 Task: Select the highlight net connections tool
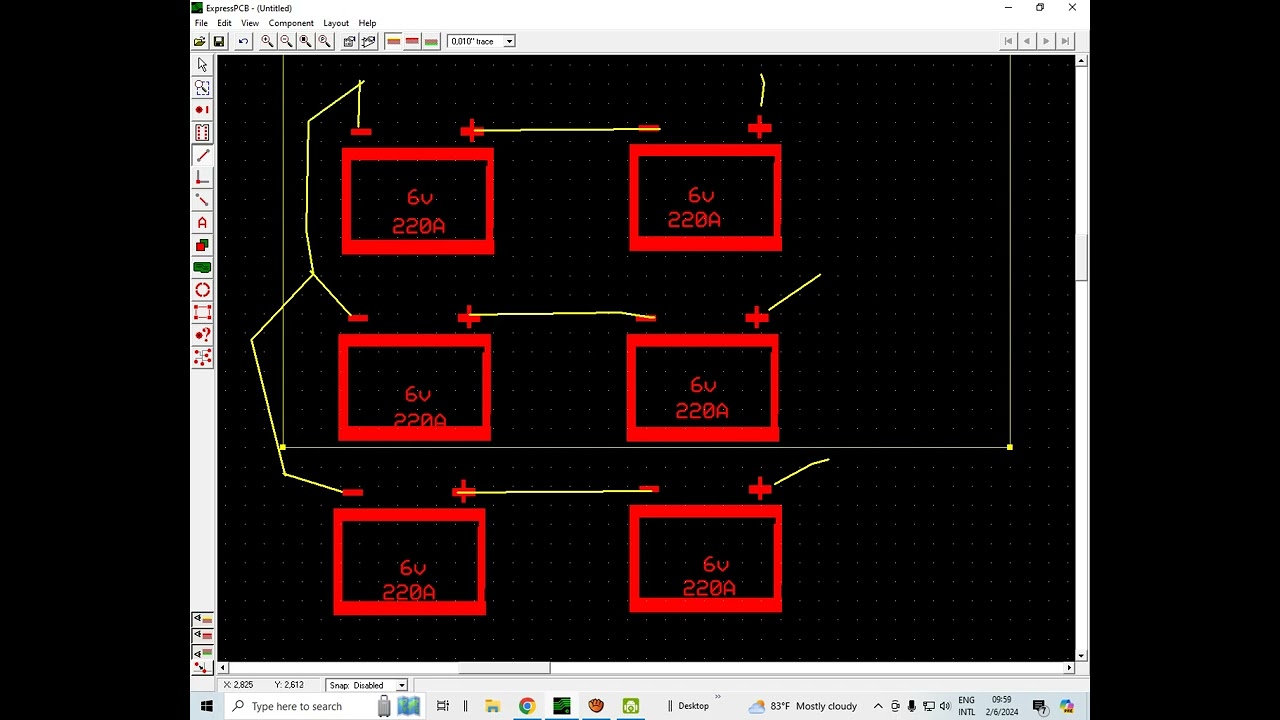point(202,358)
